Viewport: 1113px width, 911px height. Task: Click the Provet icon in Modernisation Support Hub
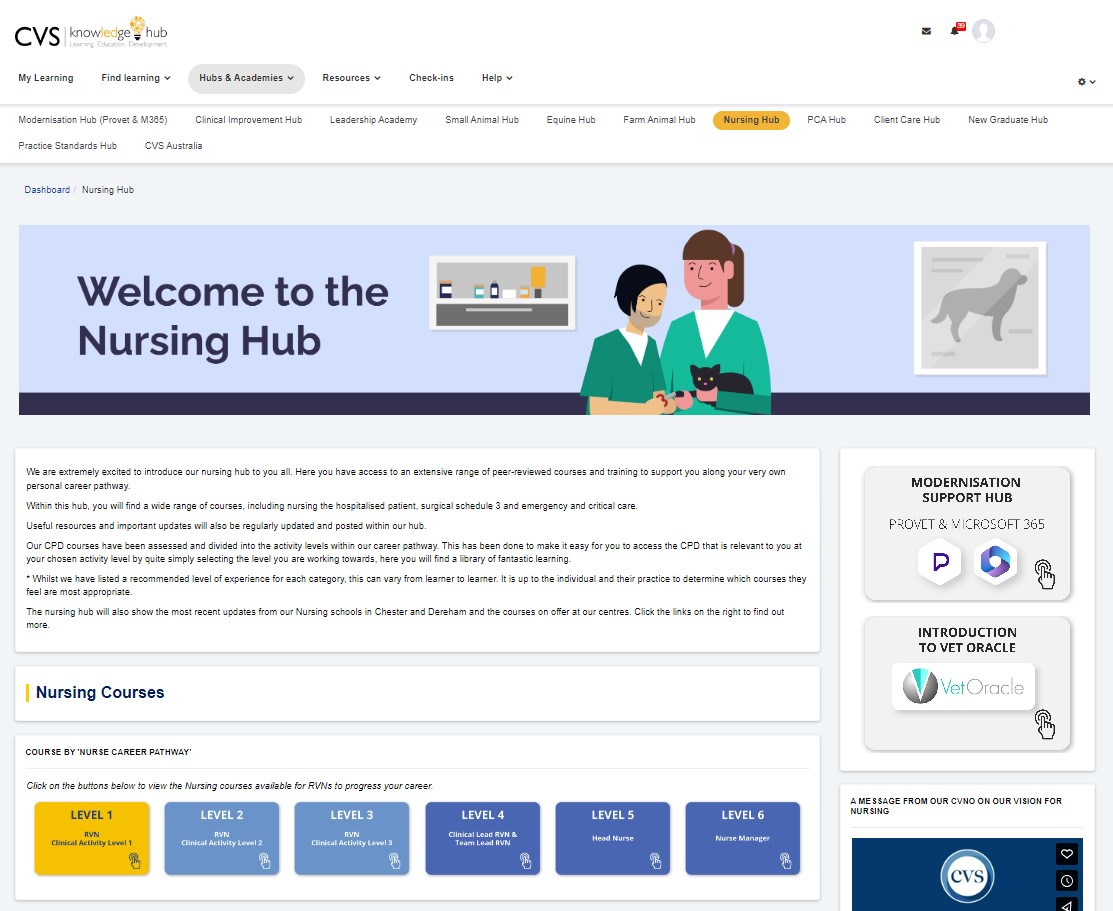tap(939, 562)
